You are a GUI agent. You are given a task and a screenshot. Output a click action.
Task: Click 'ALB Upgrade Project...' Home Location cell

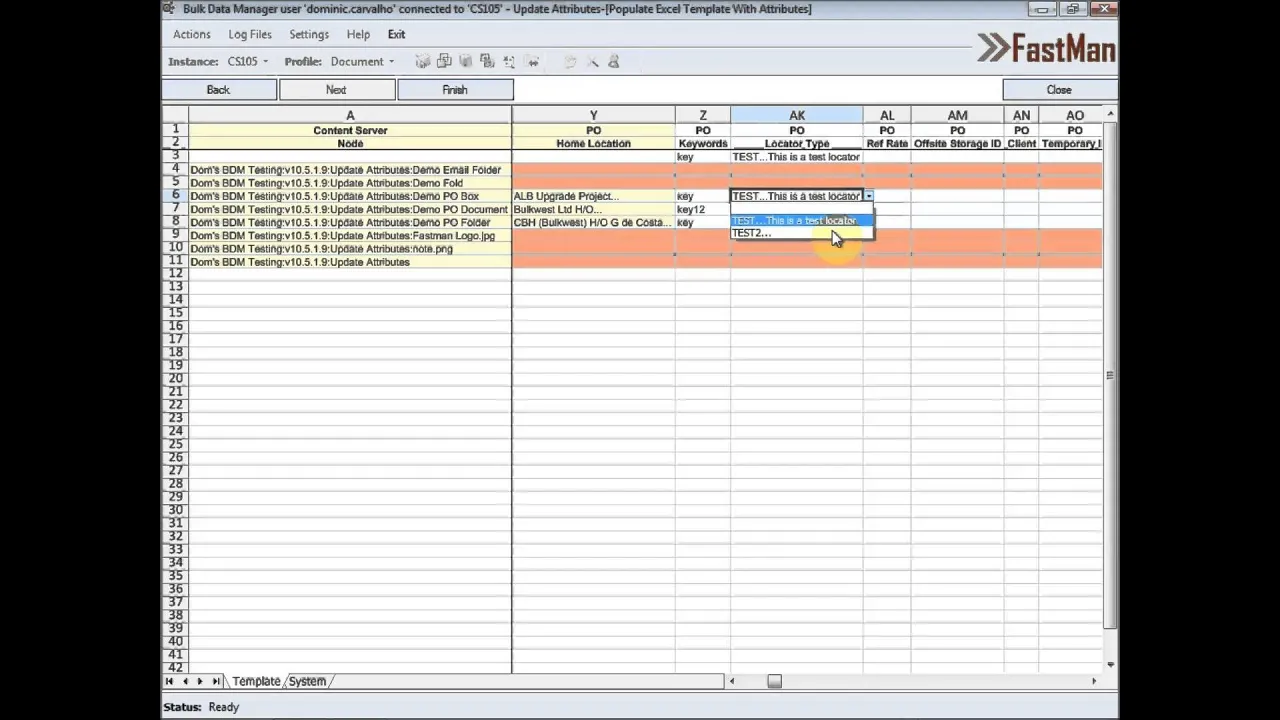(593, 196)
